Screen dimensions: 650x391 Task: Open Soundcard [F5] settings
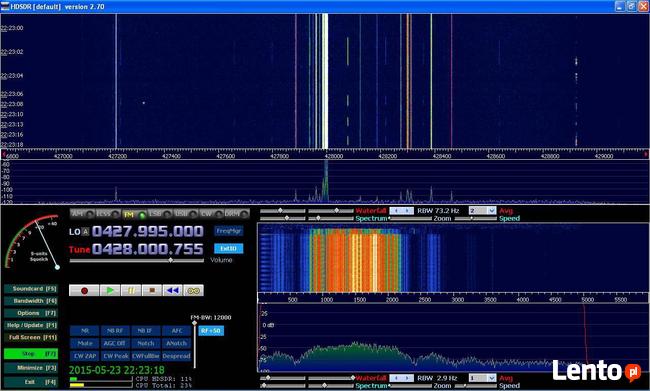tap(31, 289)
